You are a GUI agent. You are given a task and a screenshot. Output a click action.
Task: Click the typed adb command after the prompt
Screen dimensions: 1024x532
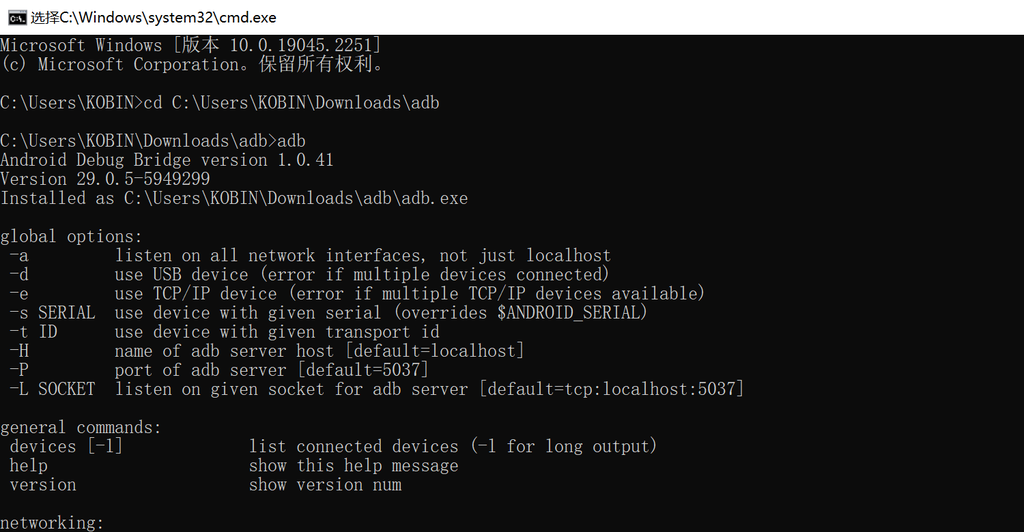(291, 141)
